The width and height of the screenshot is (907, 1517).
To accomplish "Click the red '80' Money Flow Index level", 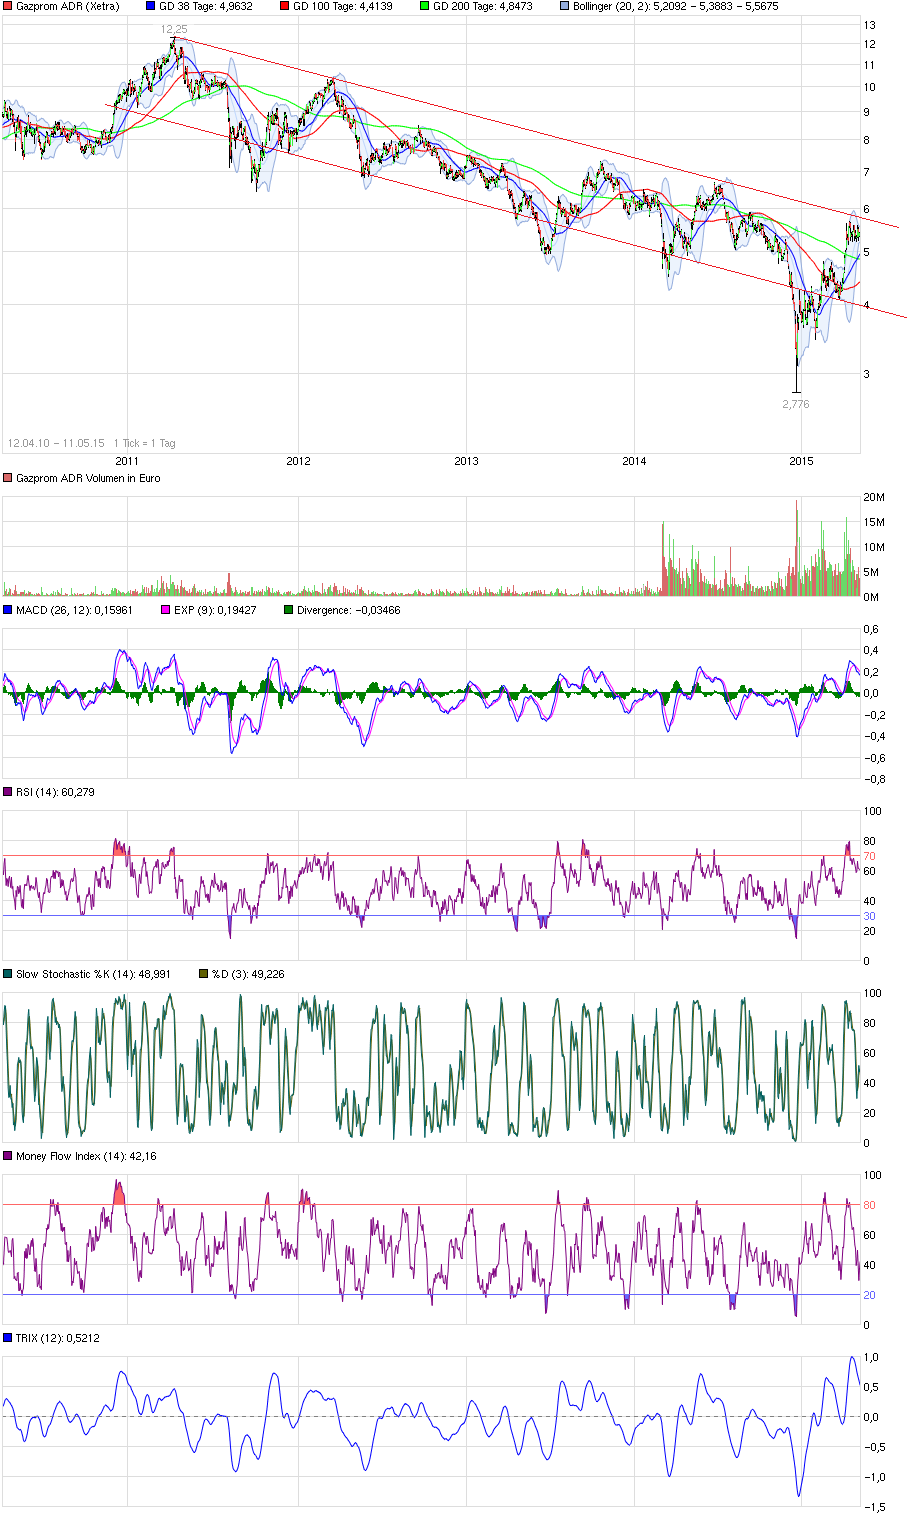I will tap(870, 1205).
